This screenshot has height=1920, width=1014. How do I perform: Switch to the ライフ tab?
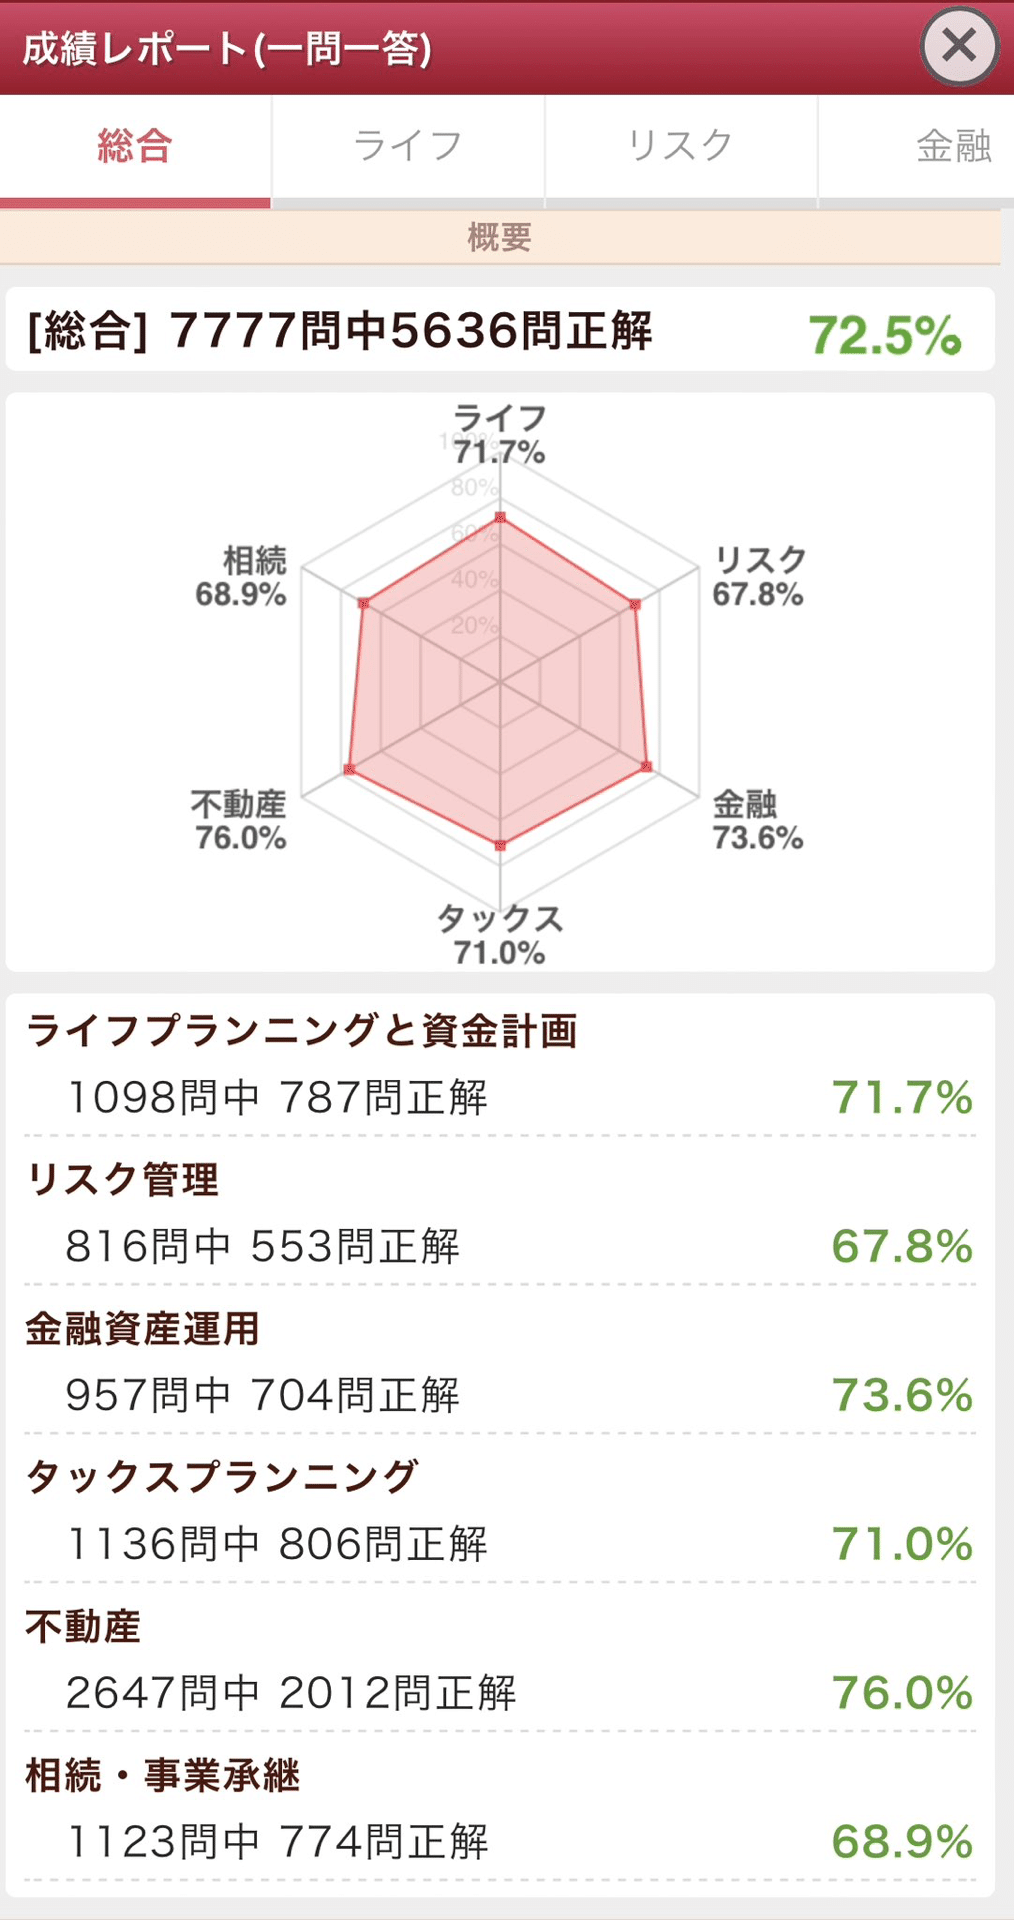click(408, 150)
